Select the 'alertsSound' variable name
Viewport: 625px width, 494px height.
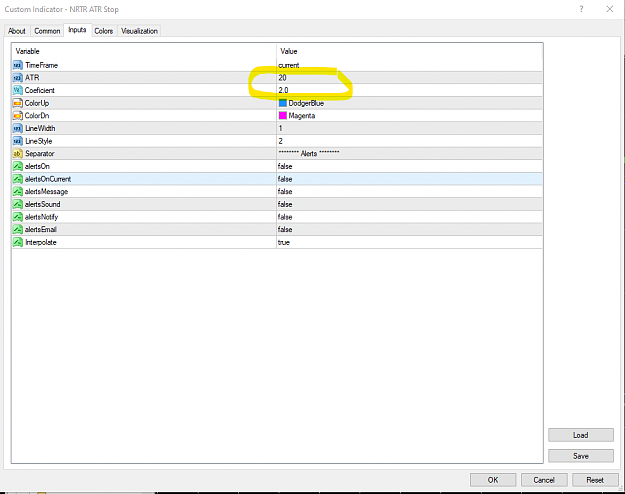[42, 204]
